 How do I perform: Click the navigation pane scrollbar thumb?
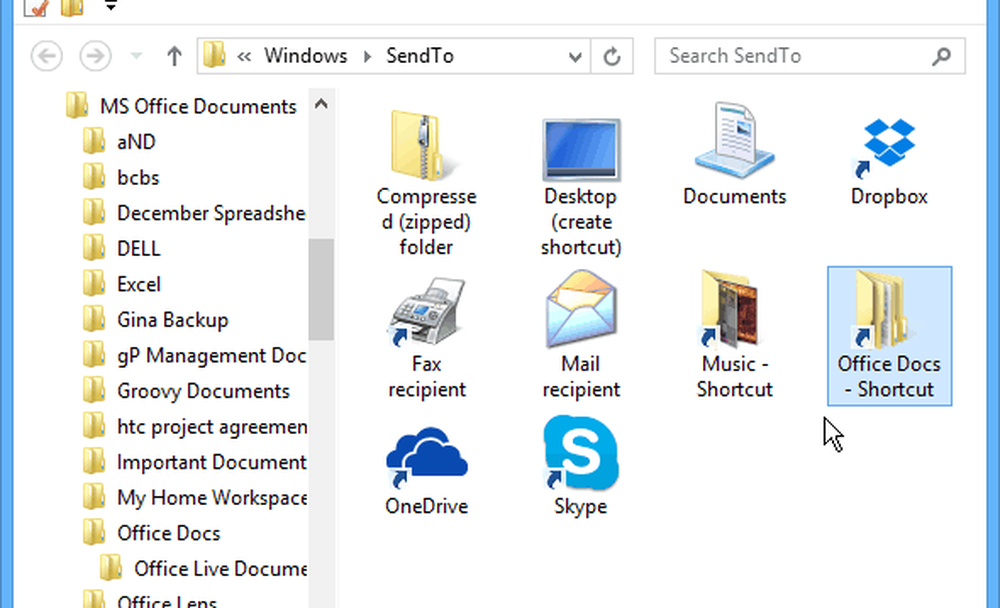click(x=321, y=289)
